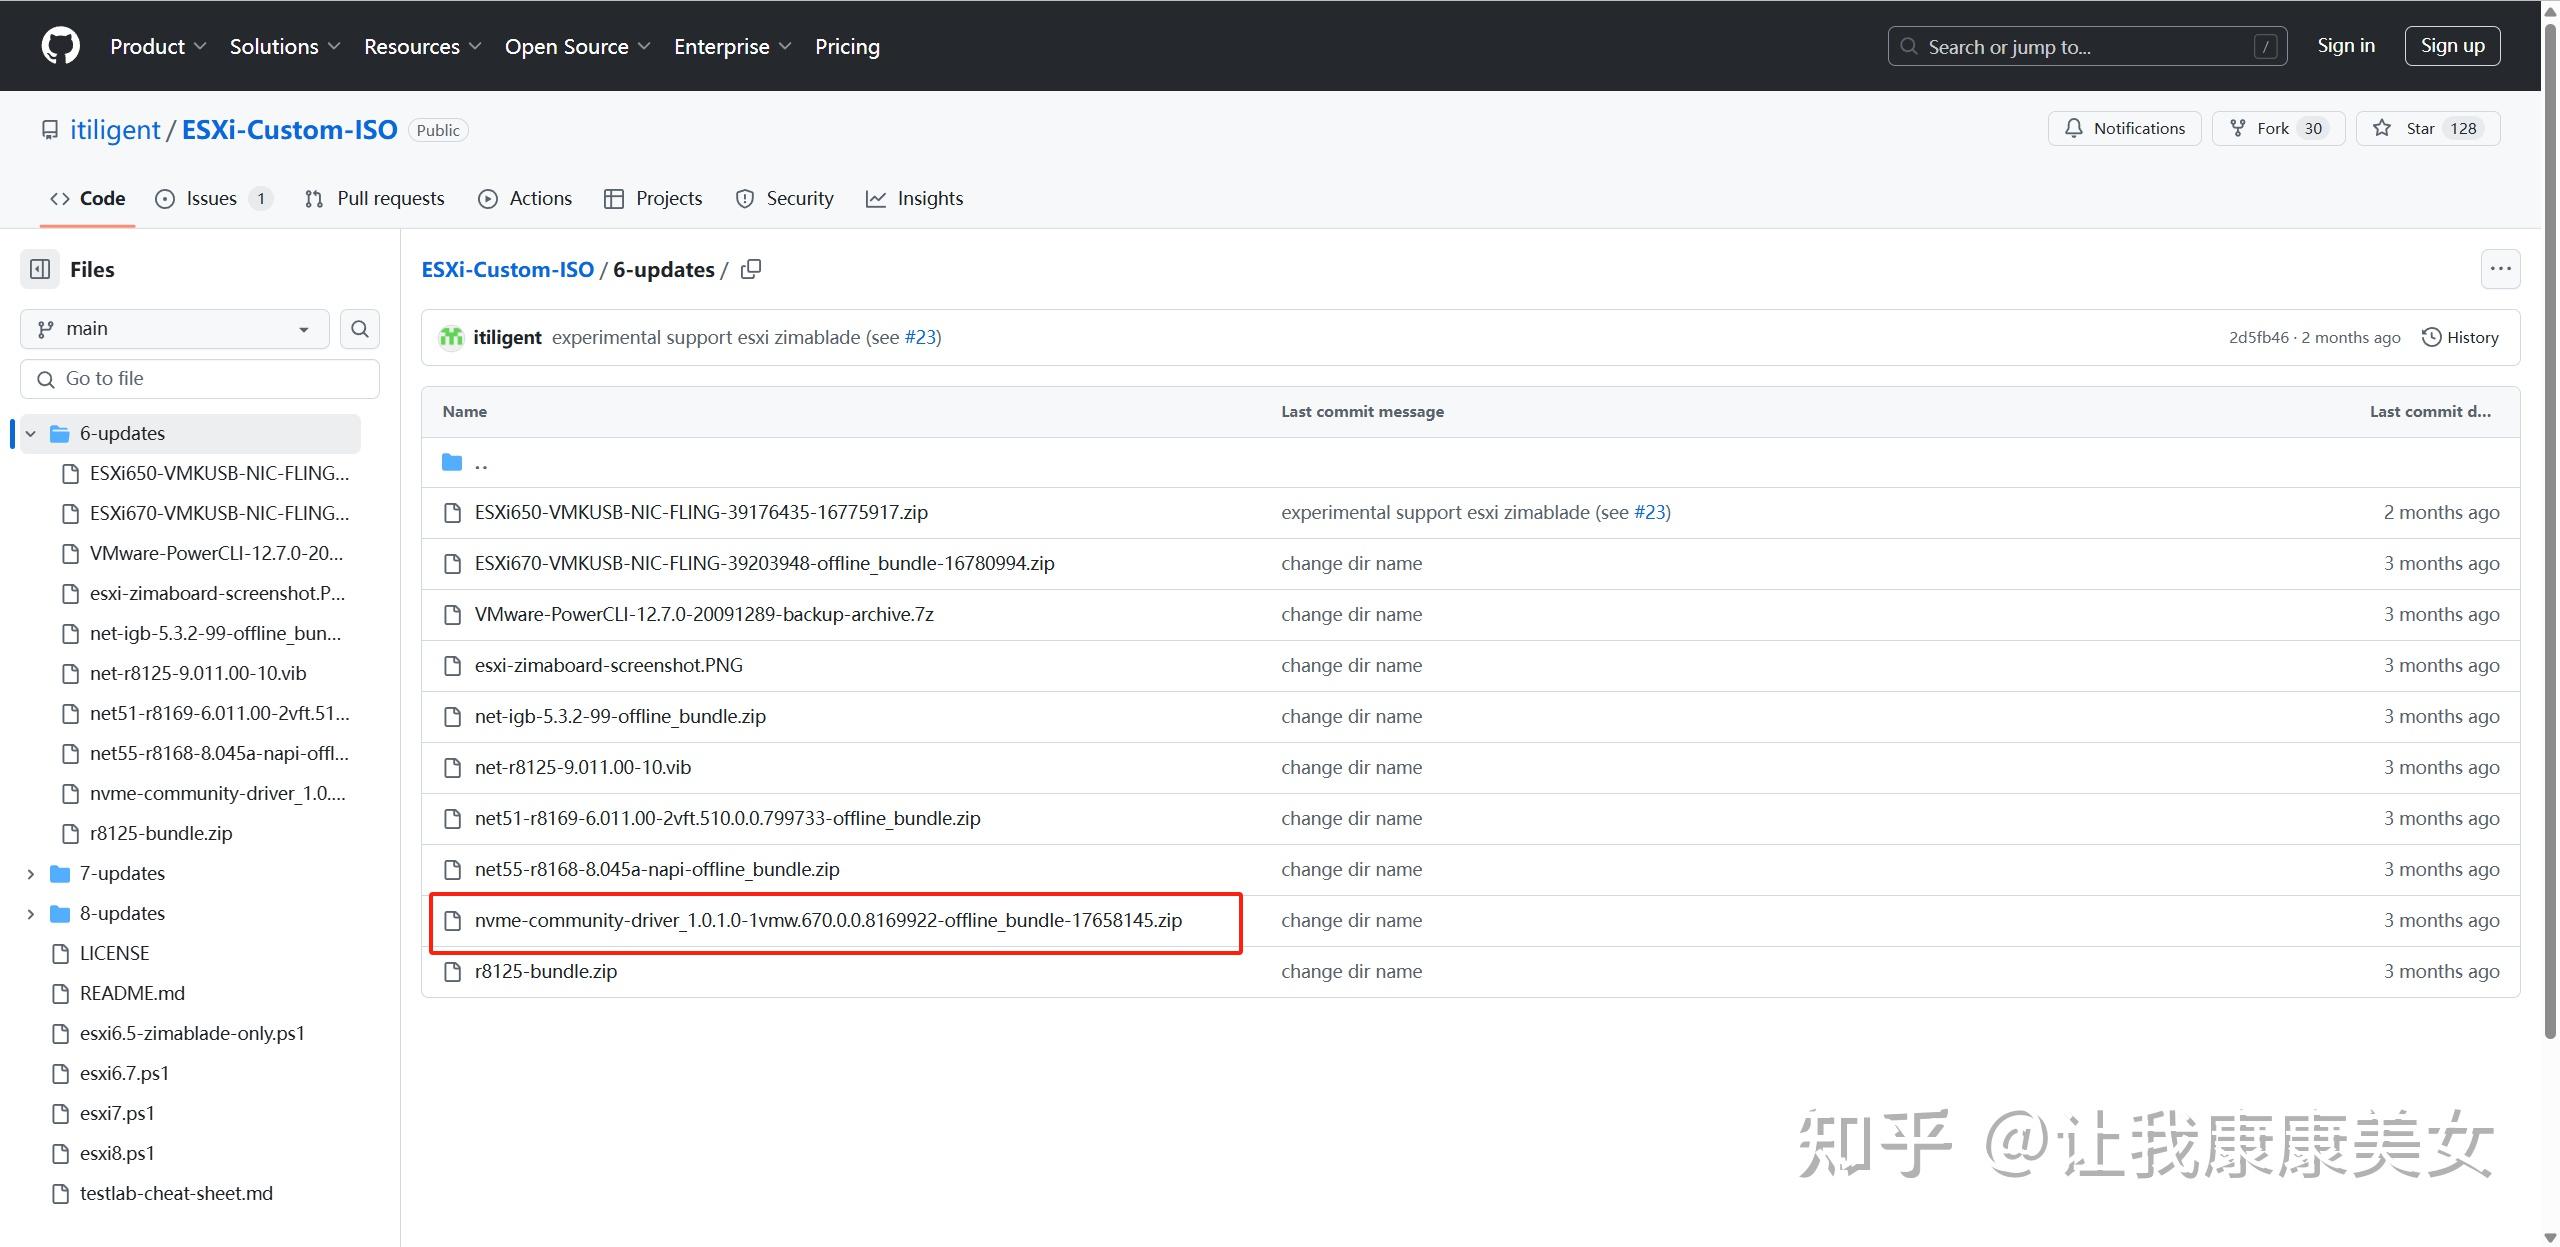Switch to the Issues tab

pos(212,198)
